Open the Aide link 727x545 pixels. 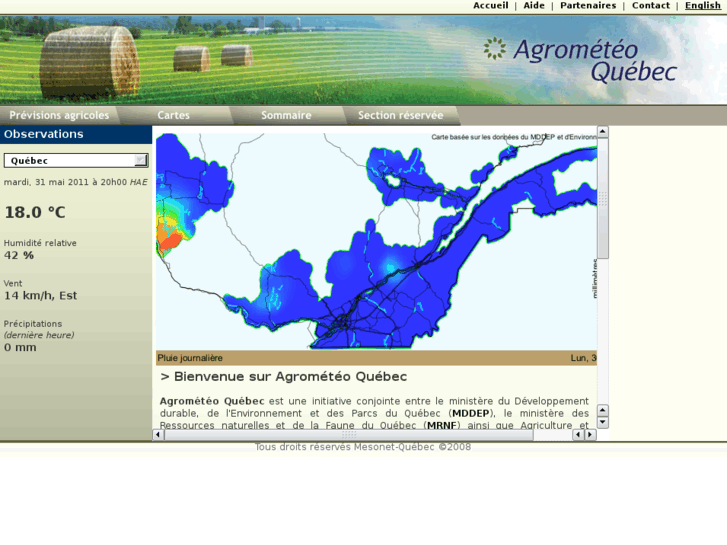534,6
